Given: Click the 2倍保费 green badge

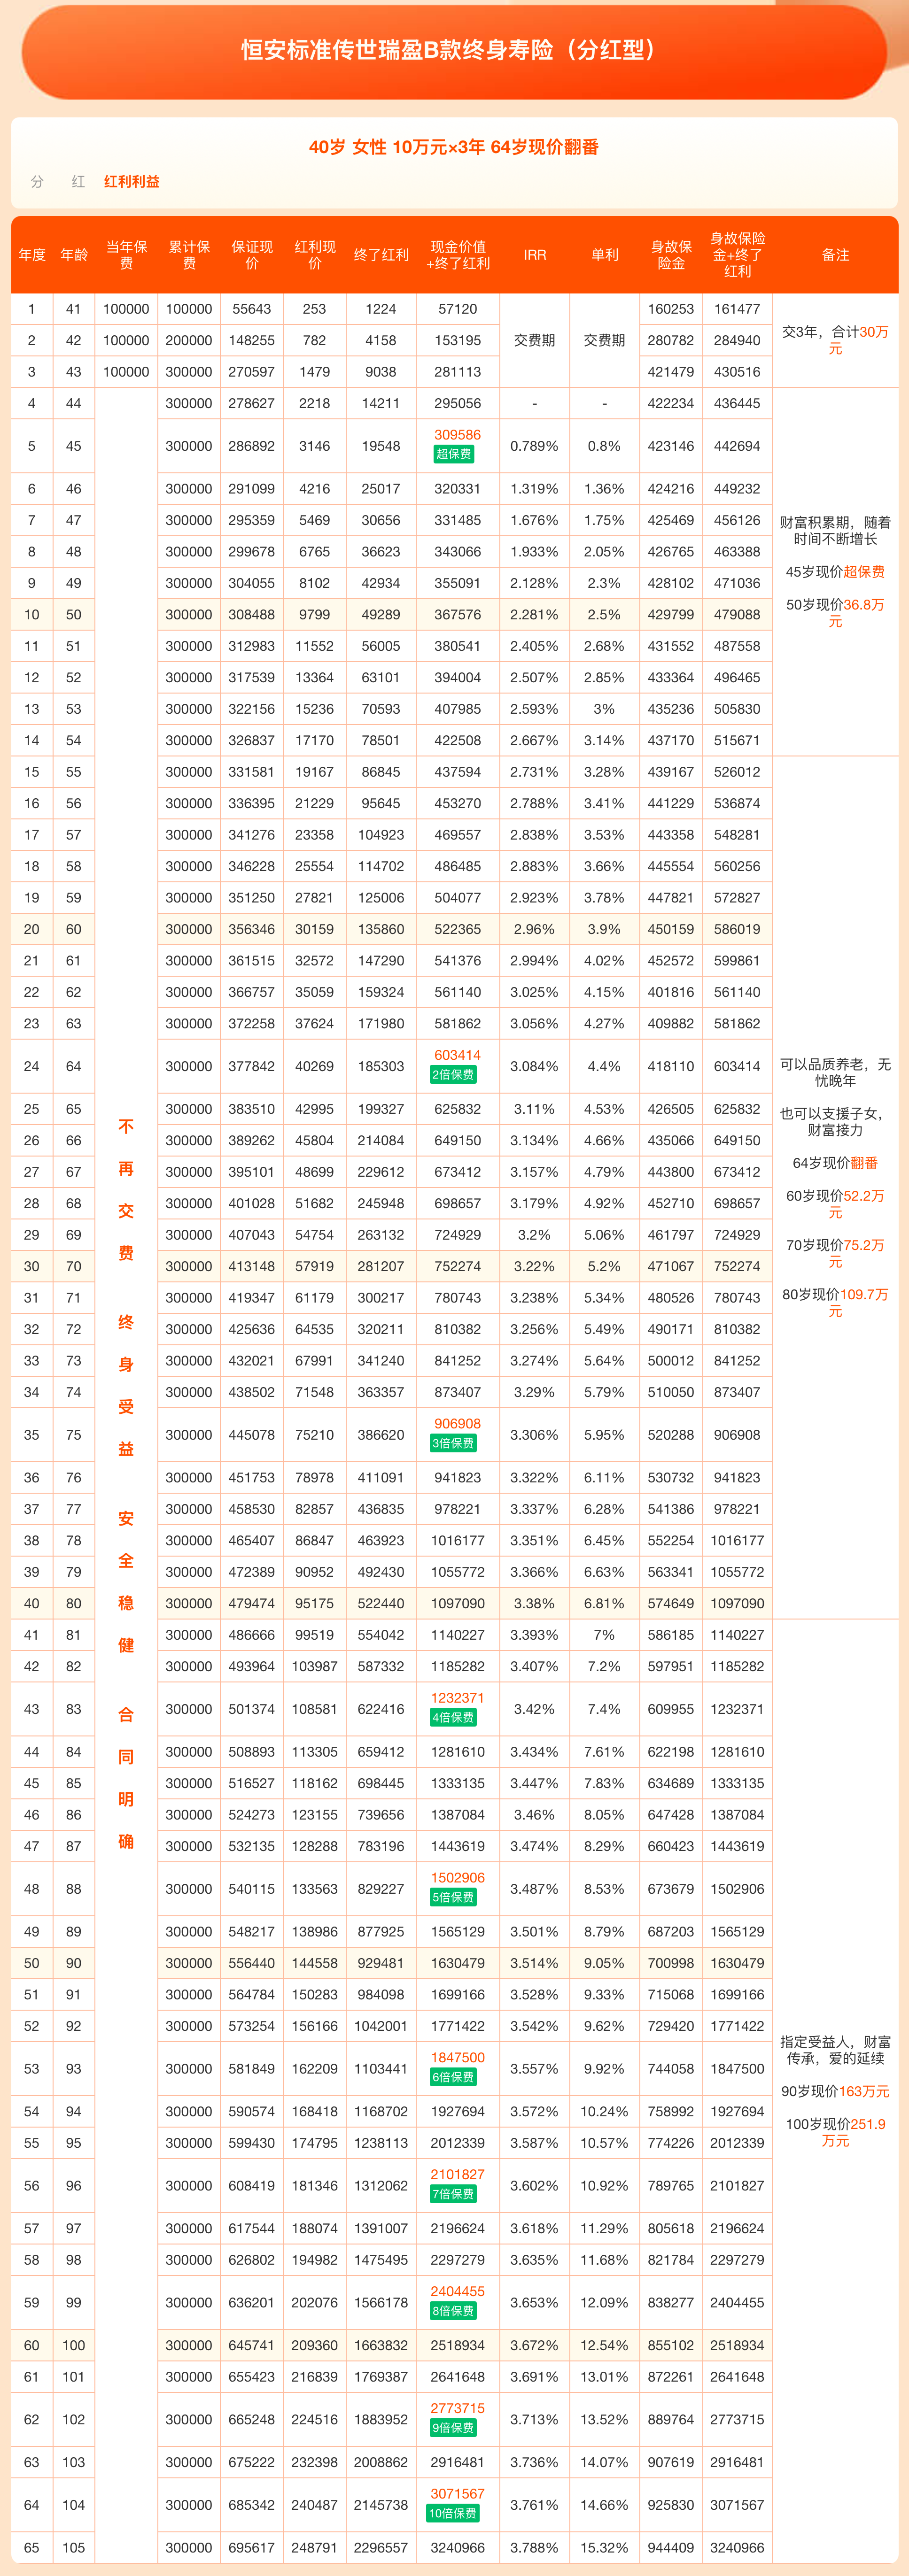Looking at the screenshot, I should (x=453, y=1075).
